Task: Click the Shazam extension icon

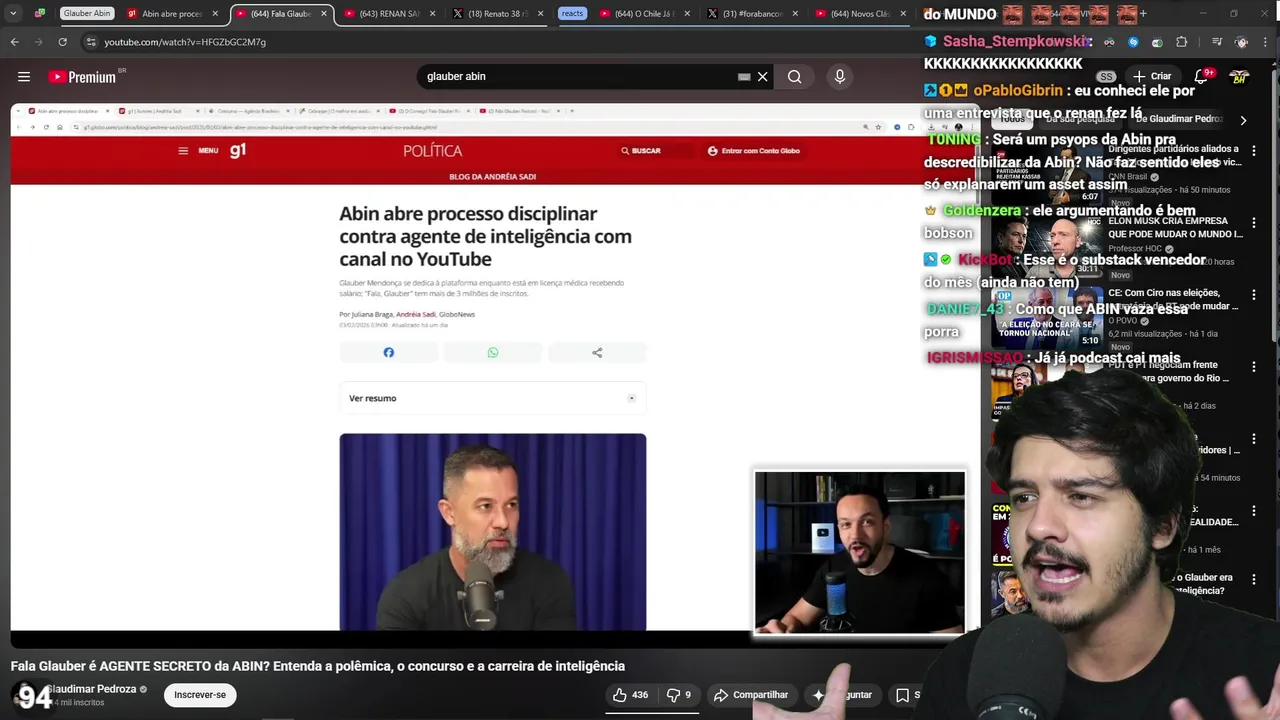Action: [x=1133, y=42]
